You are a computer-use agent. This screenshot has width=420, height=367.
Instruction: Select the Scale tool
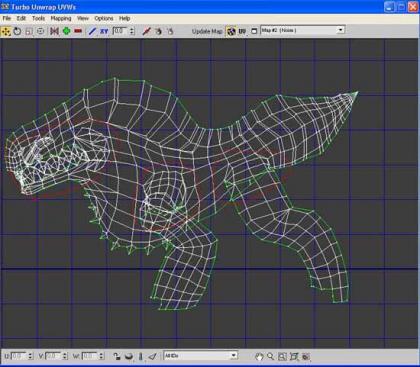click(29, 31)
